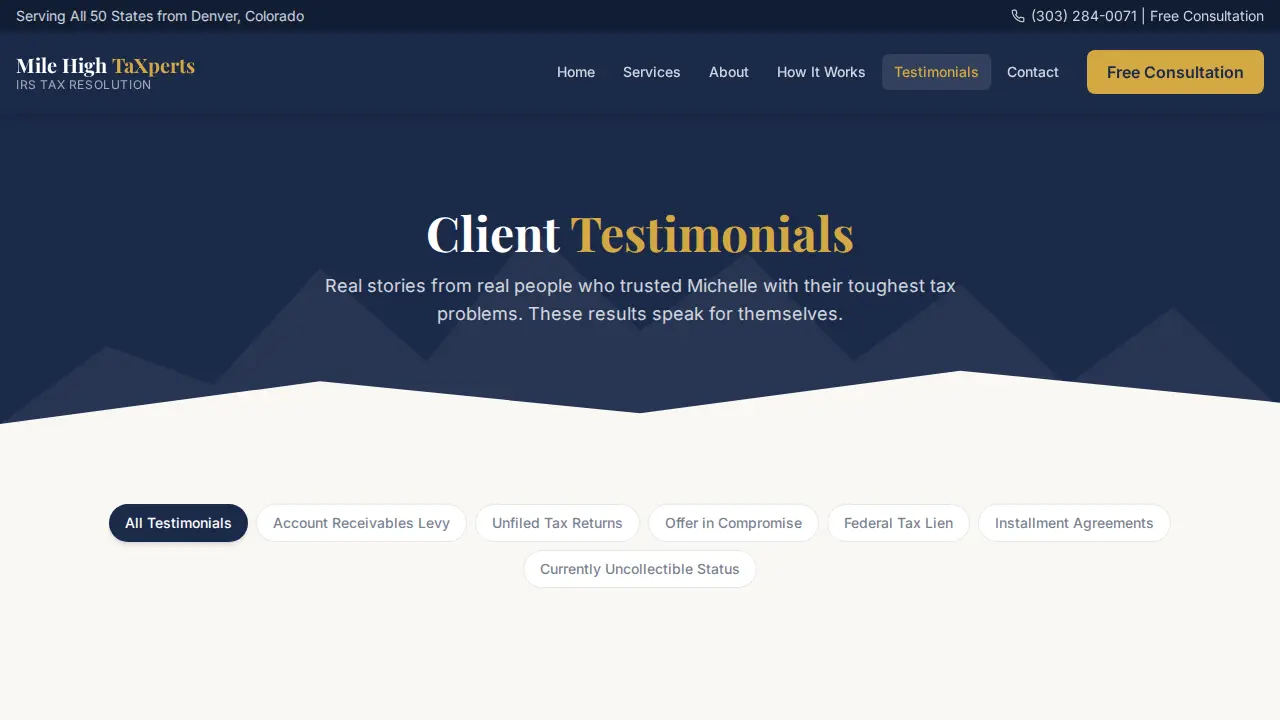This screenshot has width=1280, height=720.
Task: Select the Testimonials nav item
Action: (x=936, y=72)
